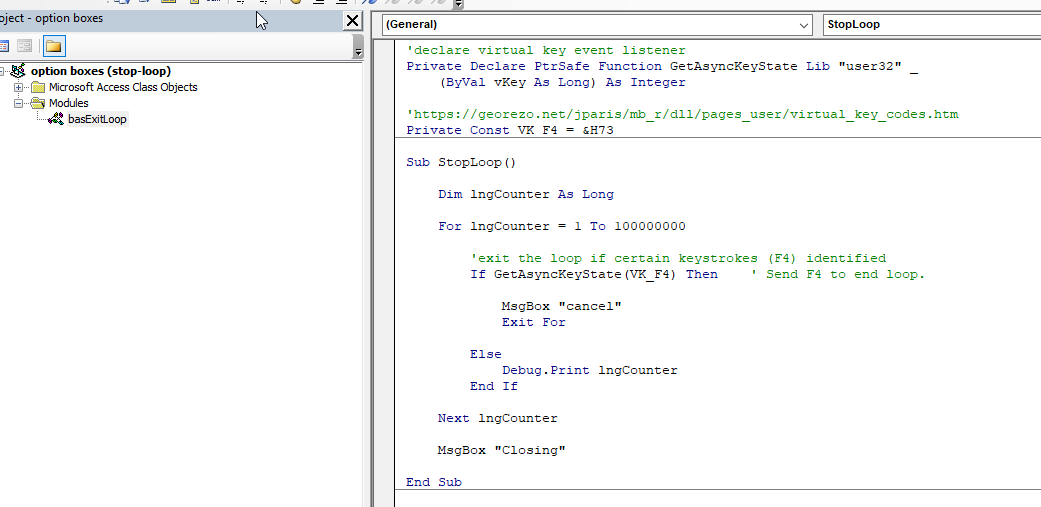Screen dimensions: 1041x507
Task: Open main toolbar overflow options arrow
Action: pyautogui.click(x=458, y=4)
